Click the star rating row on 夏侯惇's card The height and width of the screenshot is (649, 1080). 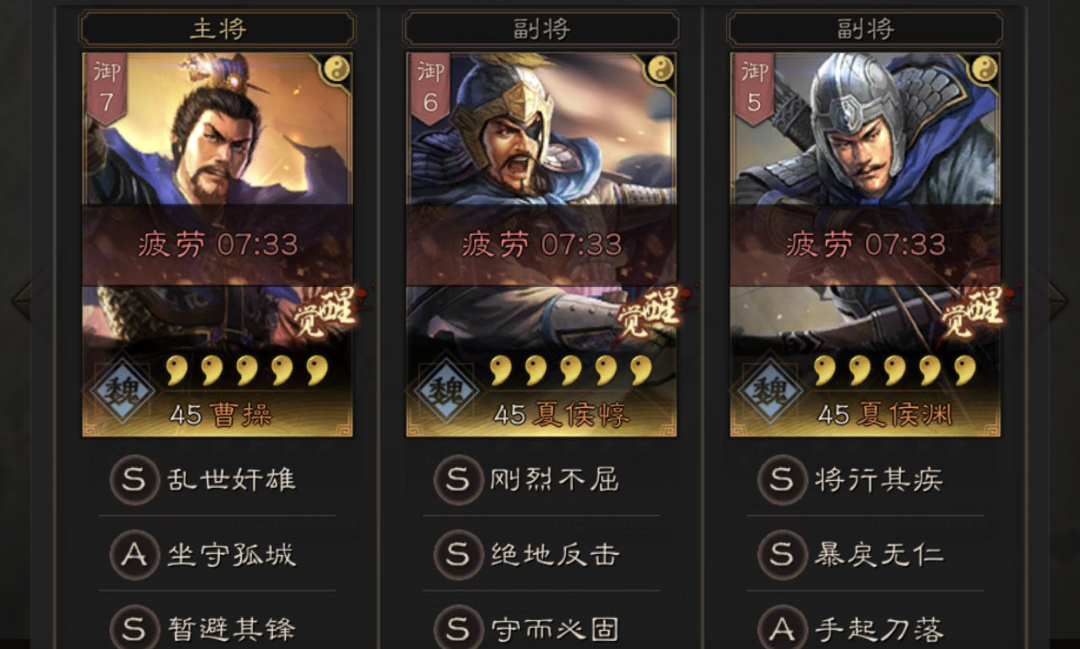pyautogui.click(x=571, y=370)
